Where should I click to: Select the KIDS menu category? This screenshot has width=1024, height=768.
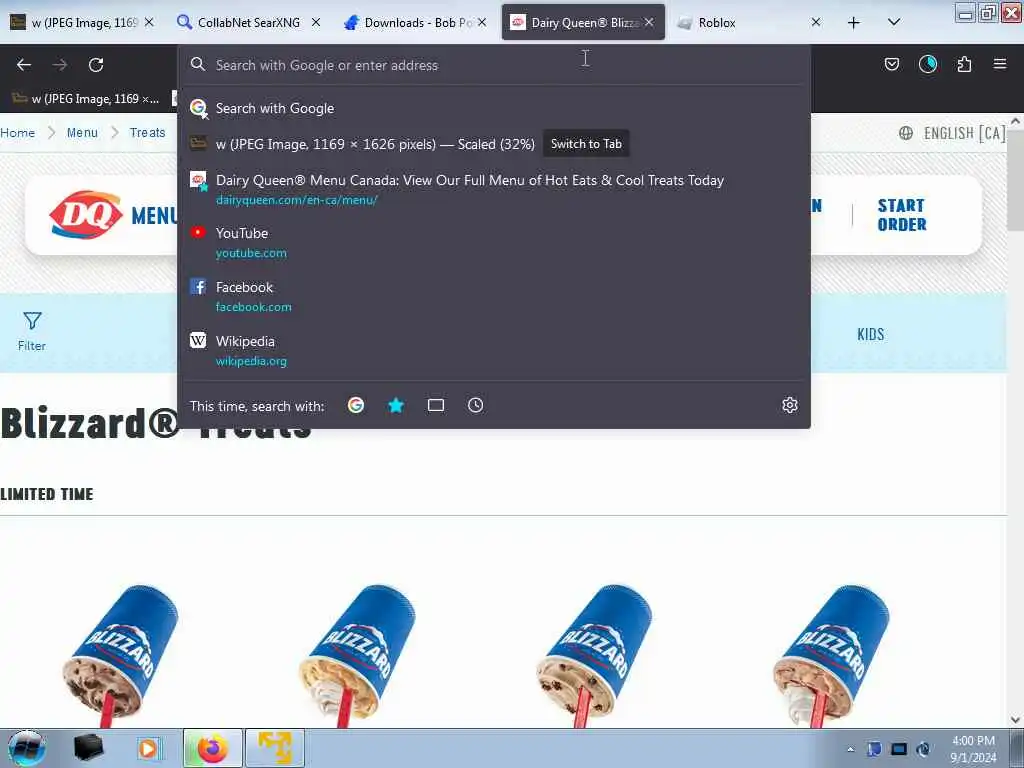click(x=871, y=334)
